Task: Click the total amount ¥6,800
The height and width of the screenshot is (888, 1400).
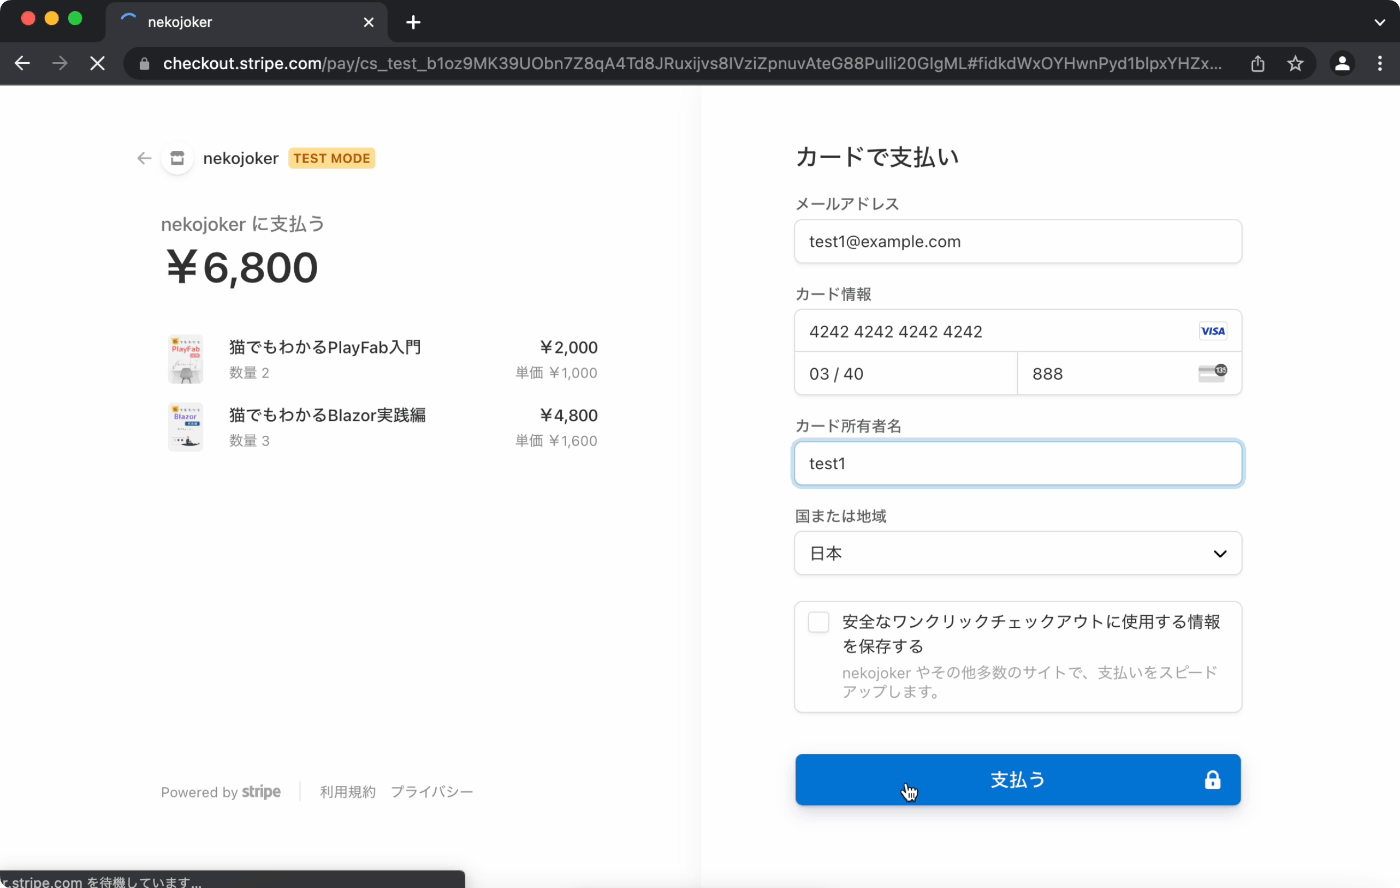Action: (242, 268)
